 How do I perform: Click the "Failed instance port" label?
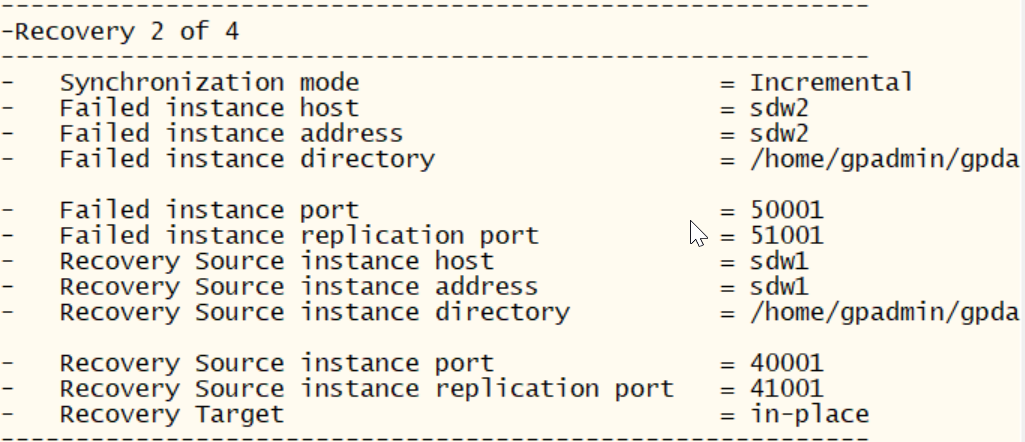coord(209,210)
